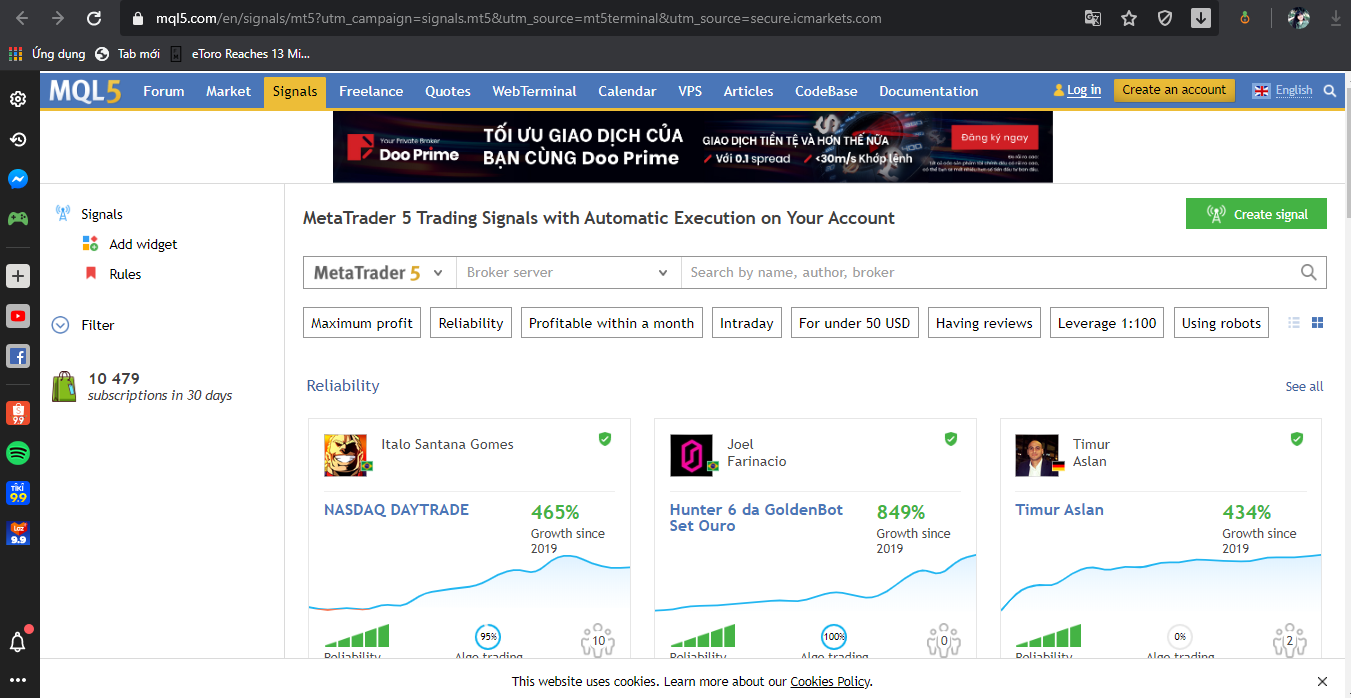The width and height of the screenshot is (1351, 698).
Task: Click Create an account button
Action: click(x=1174, y=90)
